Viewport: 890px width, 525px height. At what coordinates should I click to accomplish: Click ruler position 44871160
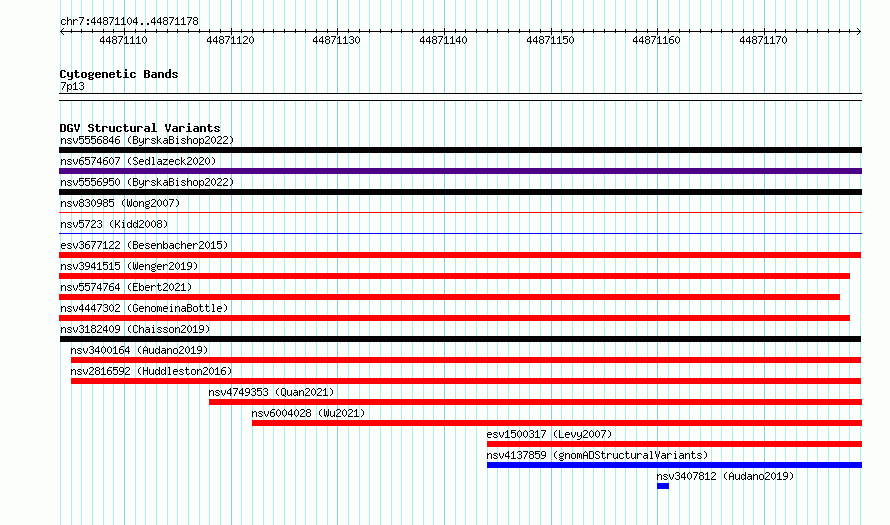(x=657, y=40)
